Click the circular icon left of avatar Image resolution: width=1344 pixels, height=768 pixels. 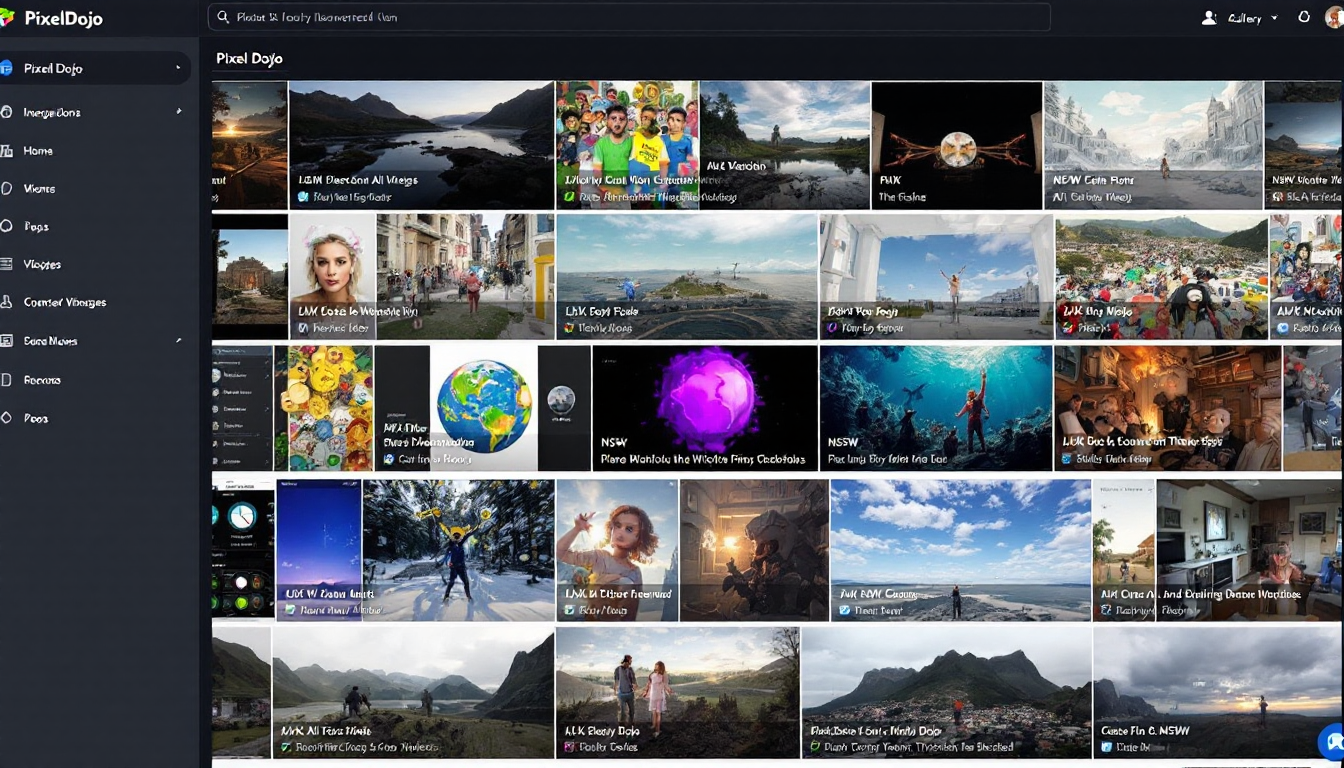tap(1303, 18)
